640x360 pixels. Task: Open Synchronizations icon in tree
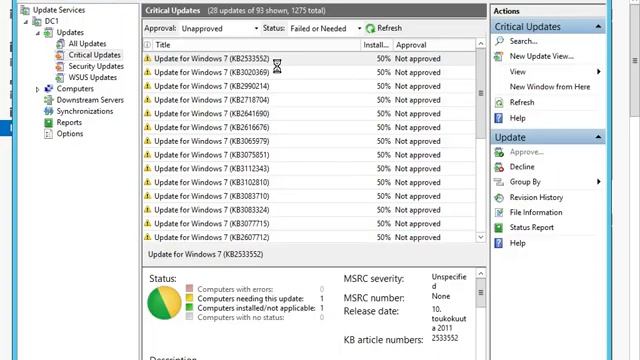49,111
